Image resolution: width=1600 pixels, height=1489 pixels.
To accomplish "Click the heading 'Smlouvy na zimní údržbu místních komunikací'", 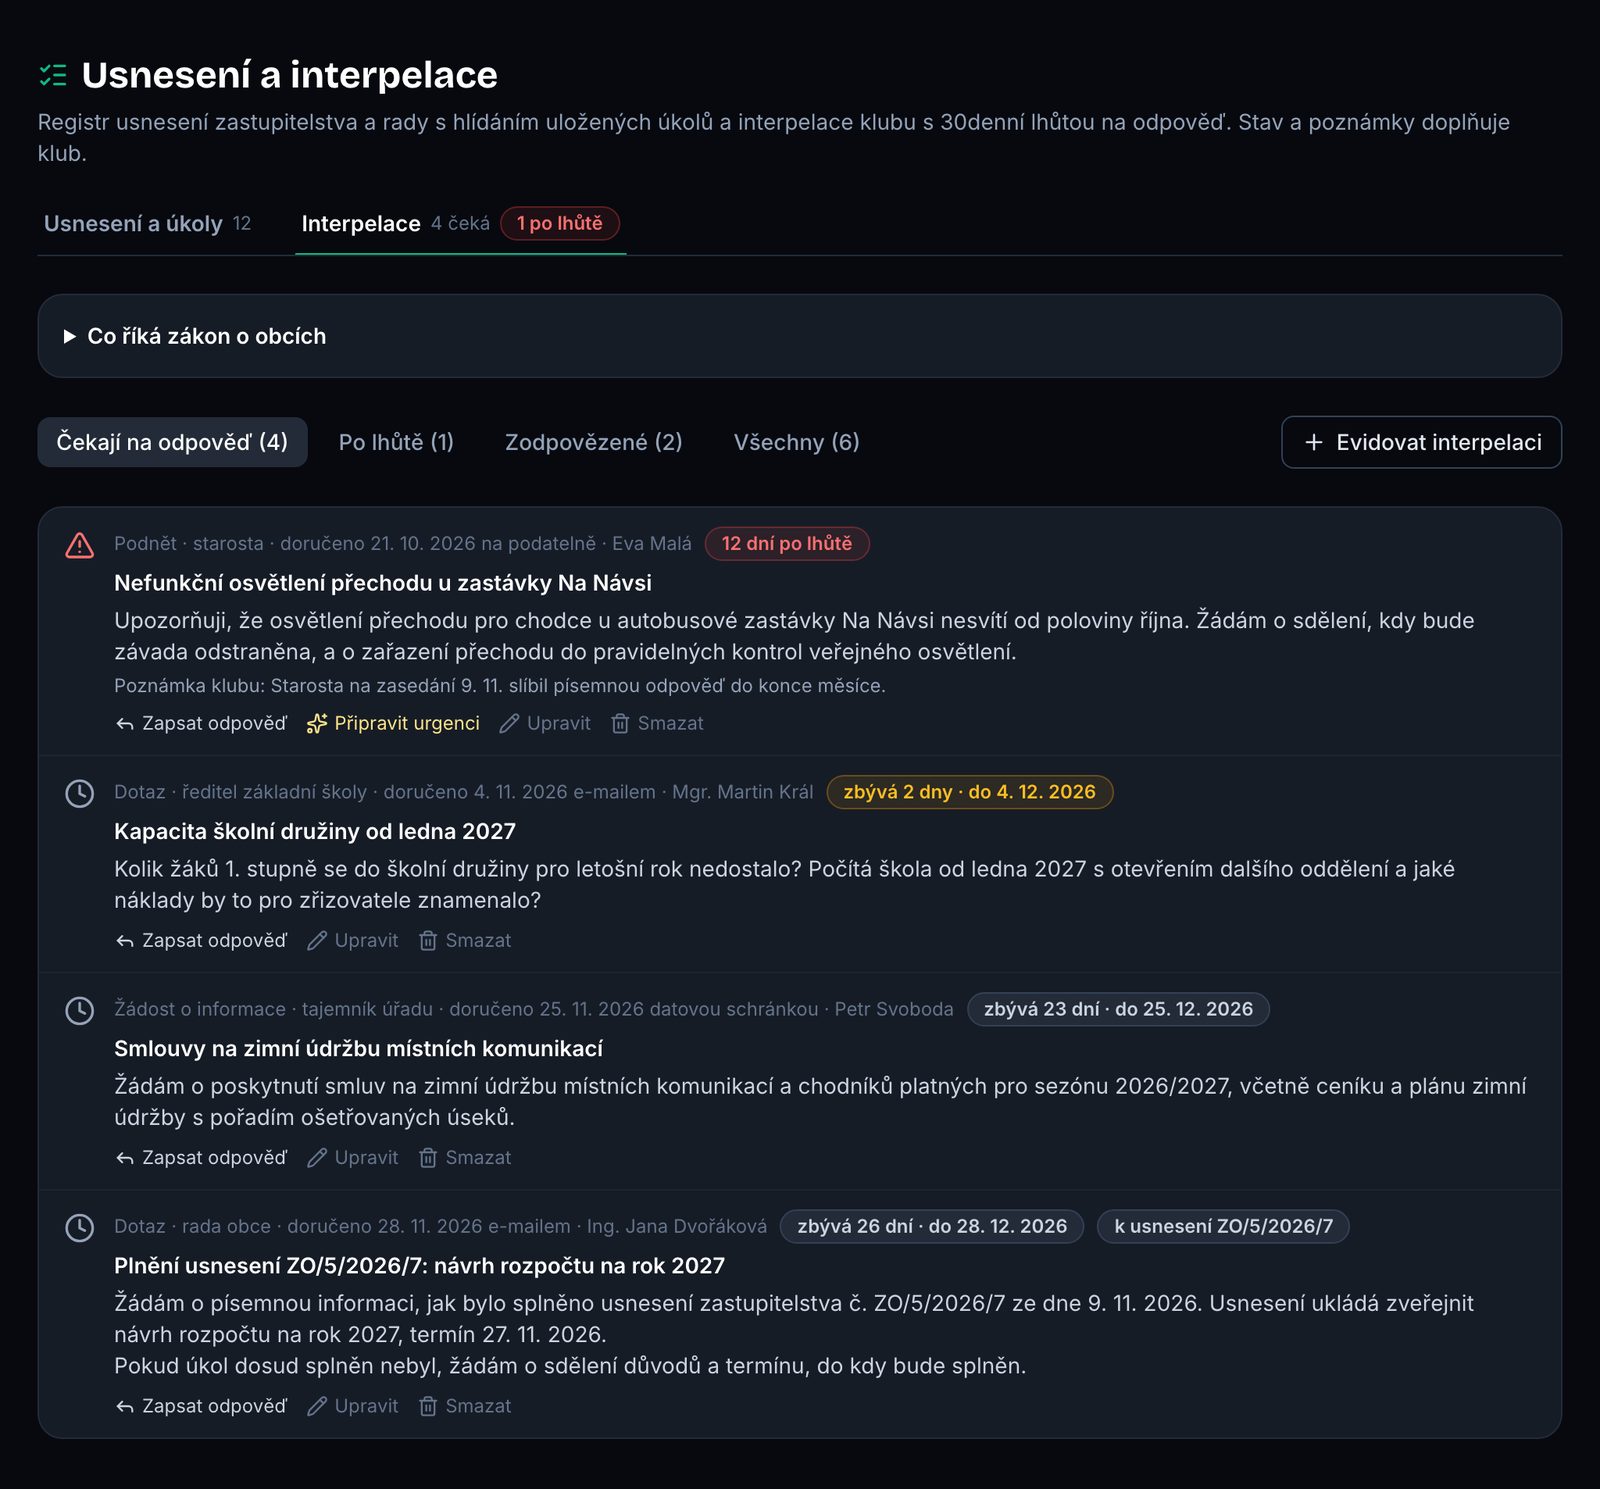I will click(358, 1048).
